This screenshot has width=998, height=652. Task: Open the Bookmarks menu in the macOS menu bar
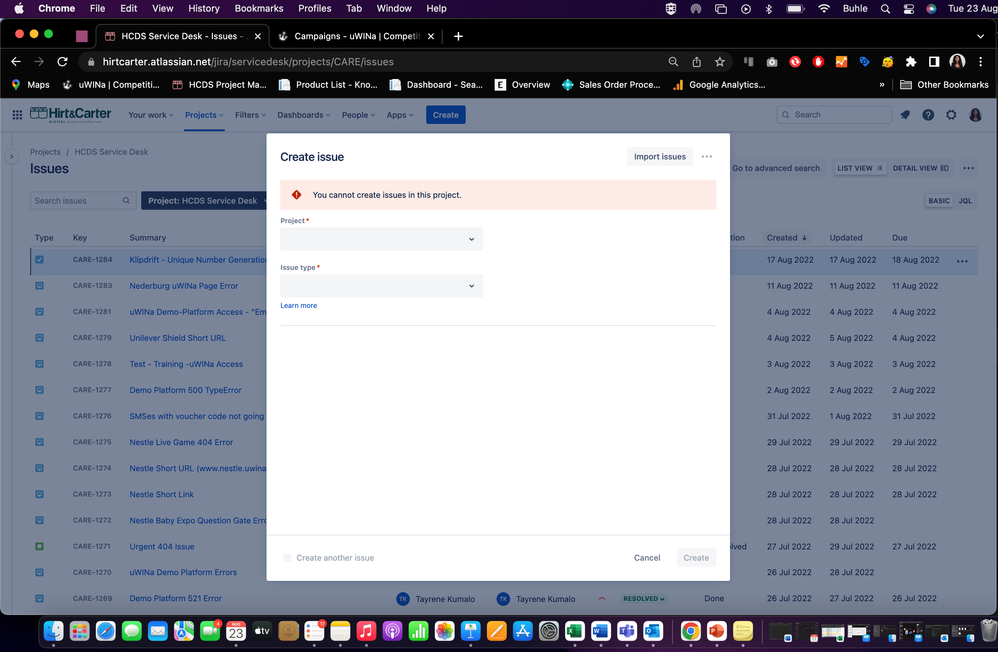pyautogui.click(x=258, y=8)
